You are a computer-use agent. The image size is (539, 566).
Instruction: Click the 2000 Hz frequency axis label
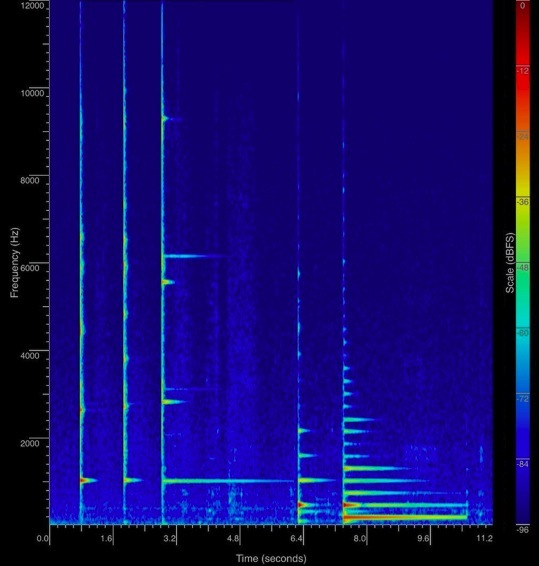(30, 444)
